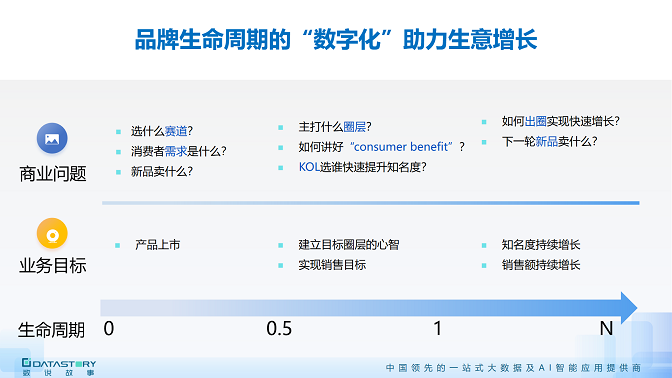Click the text KOL选谁快速提升知名度?
The width and height of the screenshot is (672, 378).
(x=363, y=167)
